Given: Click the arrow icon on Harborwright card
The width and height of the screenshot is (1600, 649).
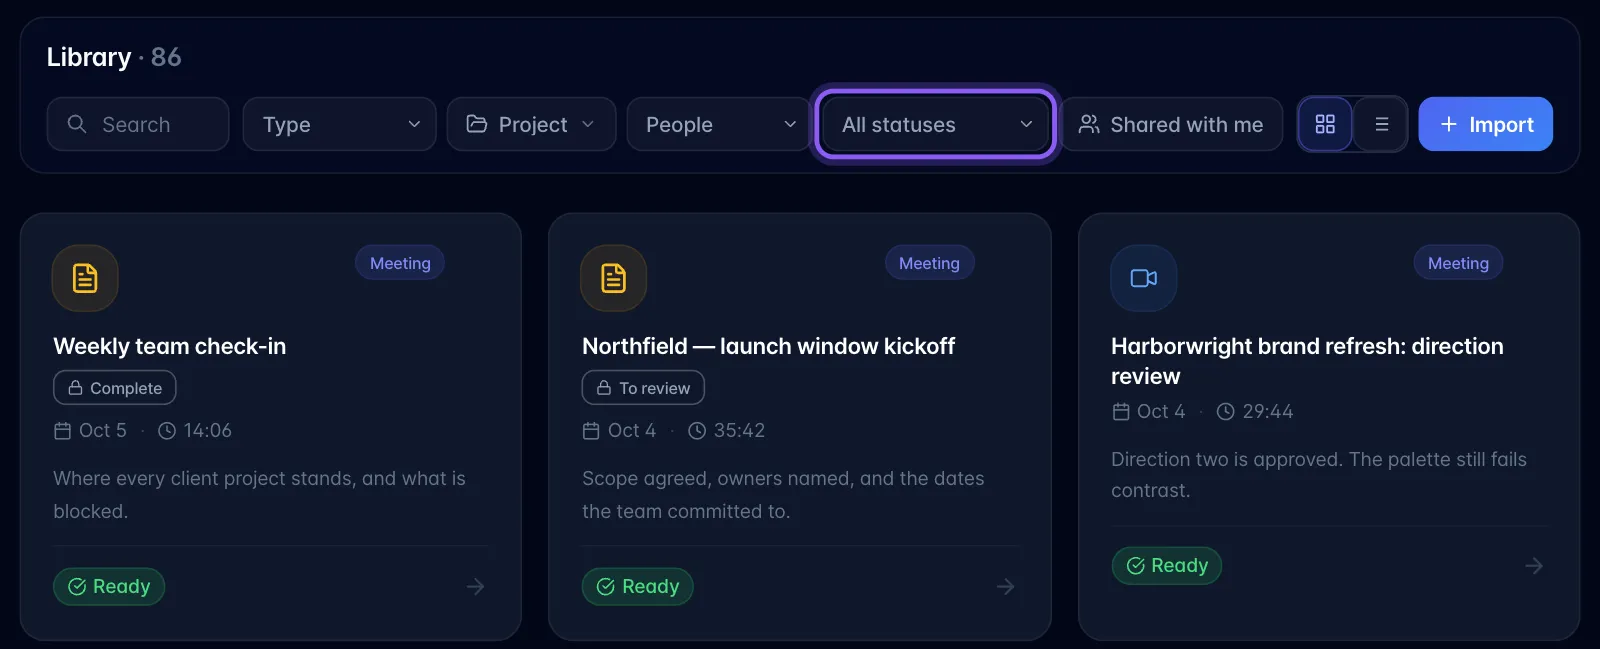Looking at the screenshot, I should coord(1534,566).
